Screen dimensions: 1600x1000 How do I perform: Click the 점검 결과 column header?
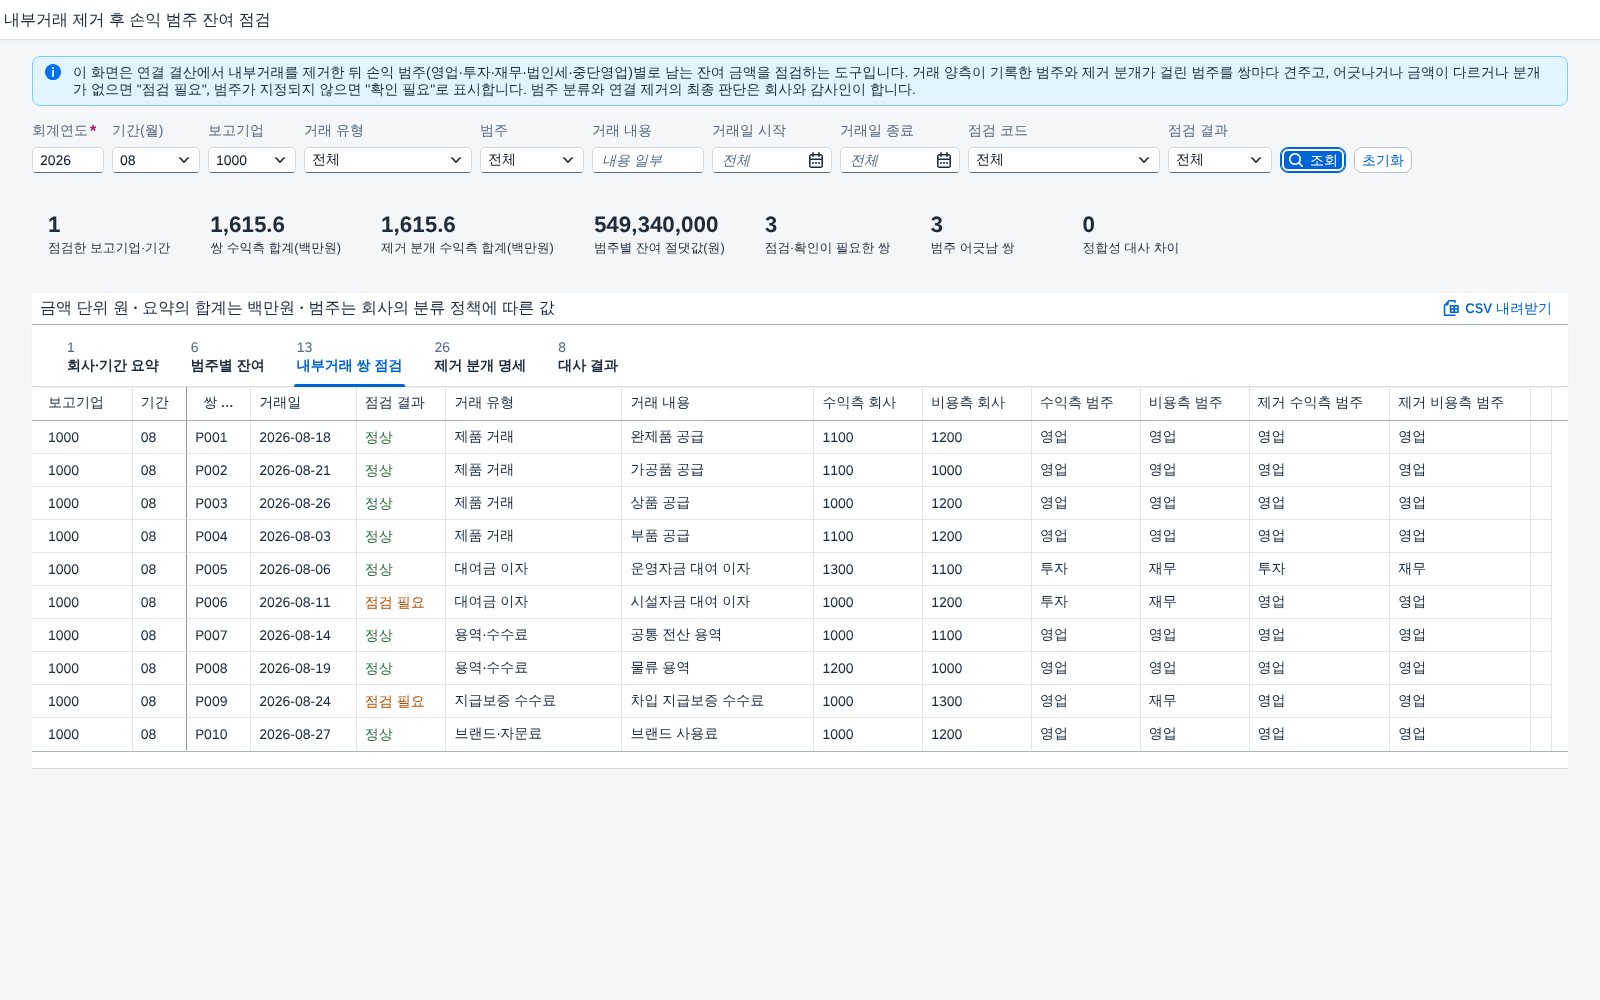[x=401, y=403]
